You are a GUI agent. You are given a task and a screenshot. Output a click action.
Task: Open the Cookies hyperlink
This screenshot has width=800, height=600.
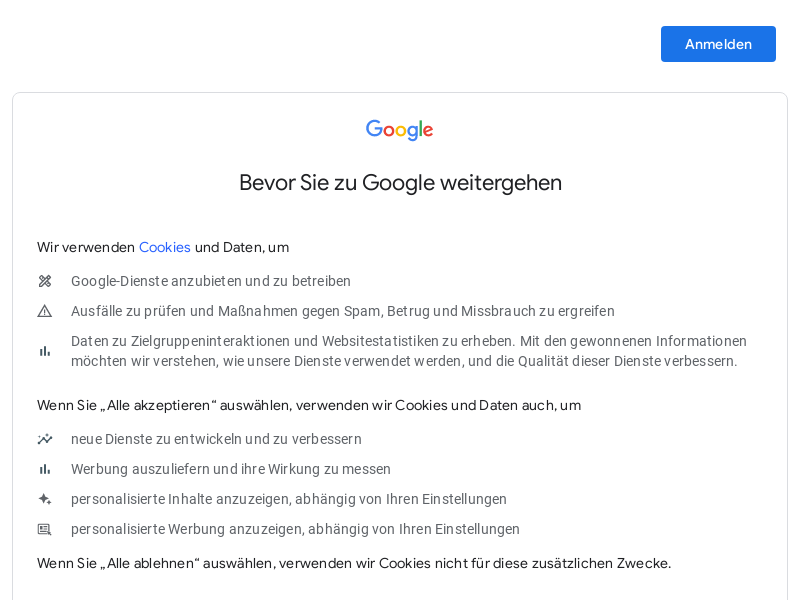pos(164,247)
